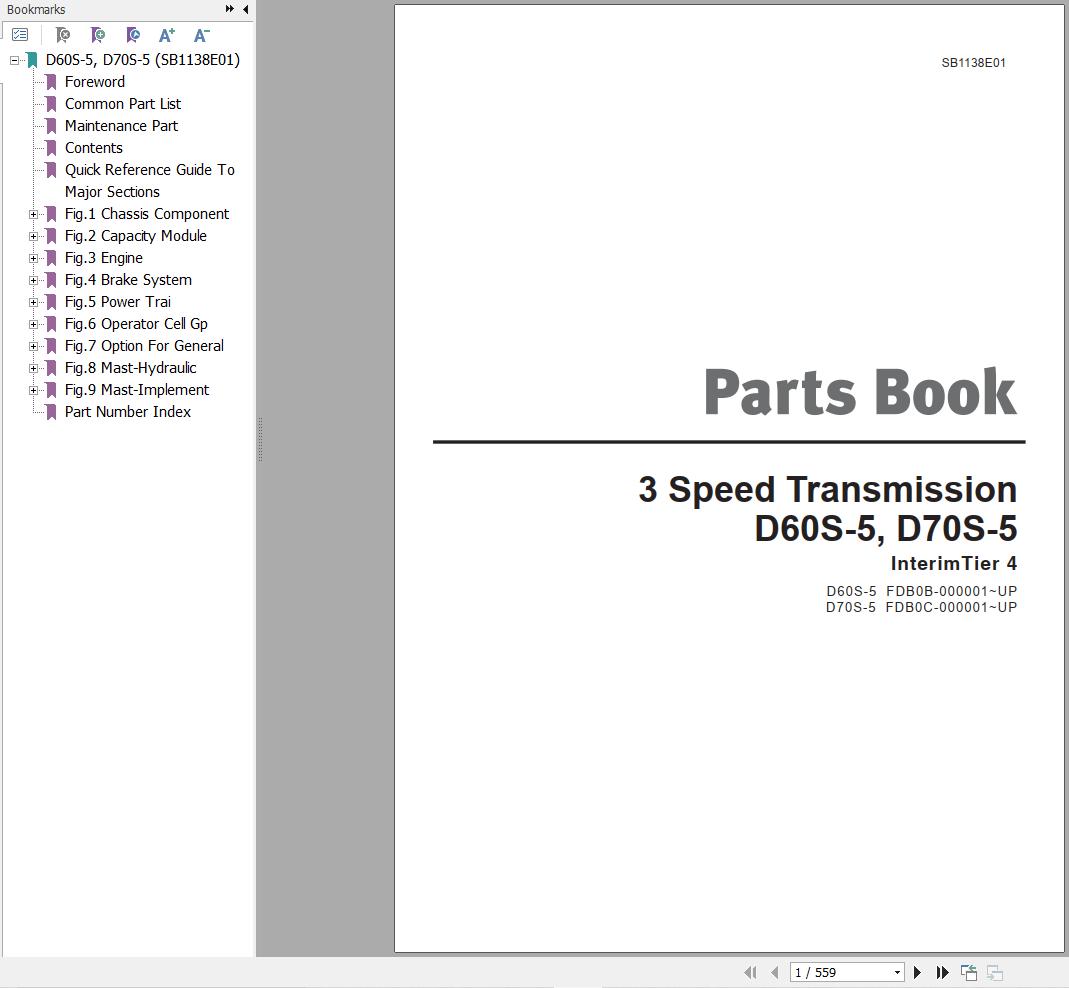Select the Fig.1 Chassis Component label
This screenshot has width=1069, height=988.
(147, 214)
